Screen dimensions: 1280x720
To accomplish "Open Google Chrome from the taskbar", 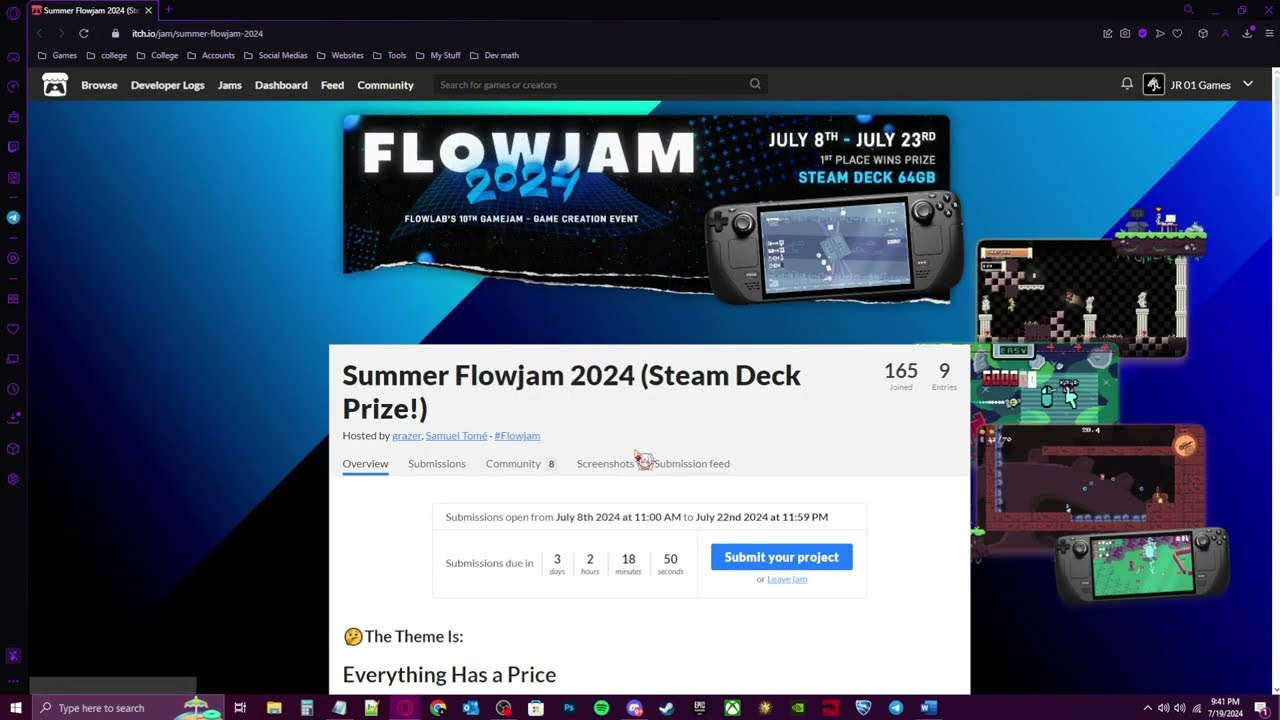I will 438,708.
